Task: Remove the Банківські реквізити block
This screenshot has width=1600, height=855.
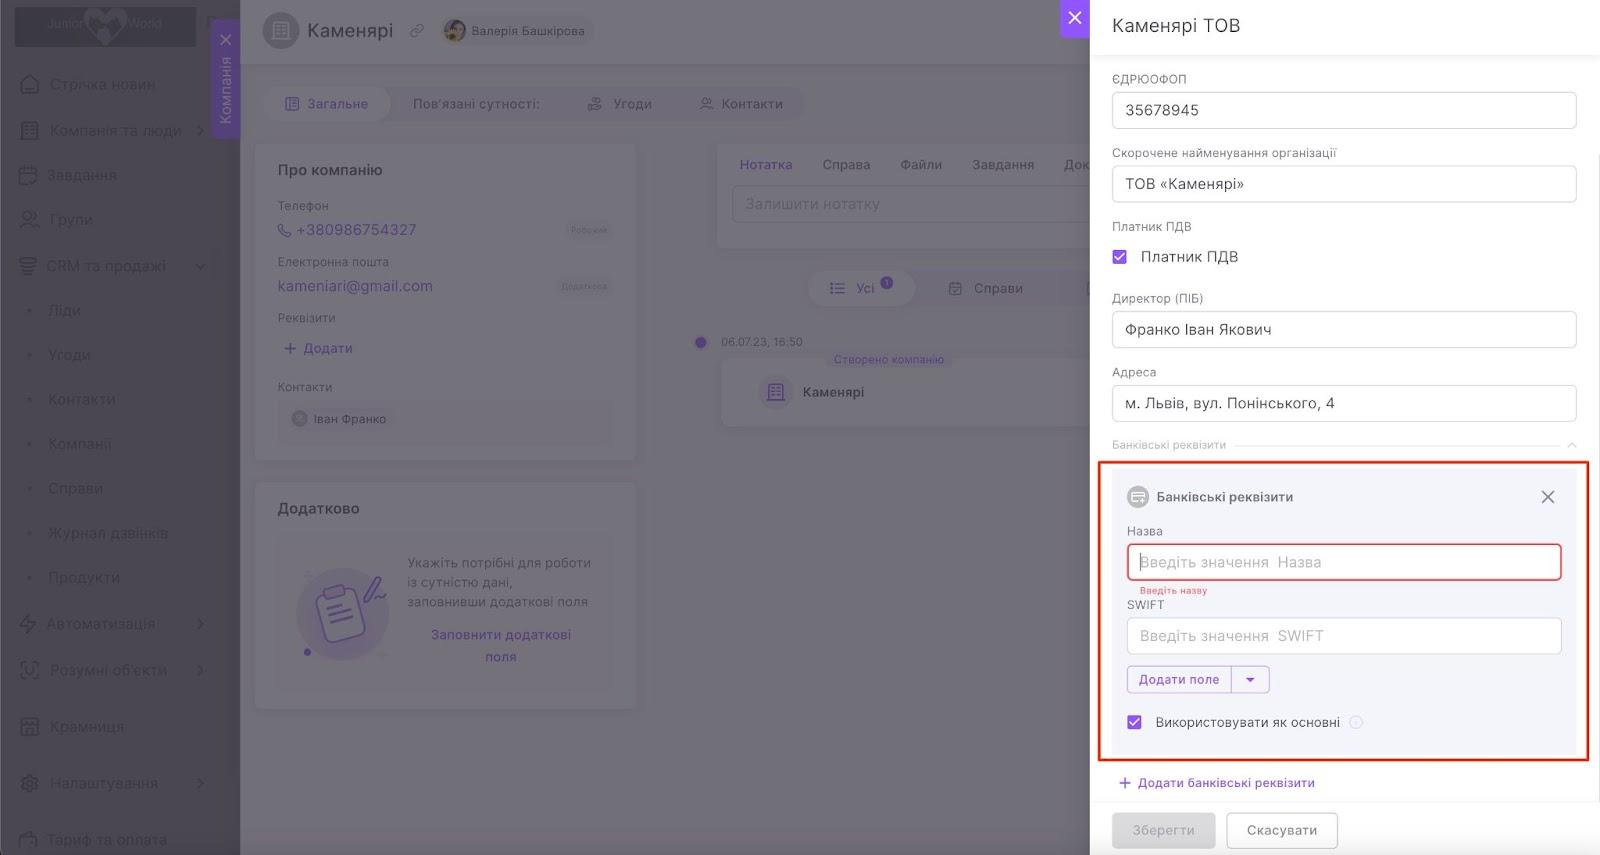Action: (x=1547, y=497)
